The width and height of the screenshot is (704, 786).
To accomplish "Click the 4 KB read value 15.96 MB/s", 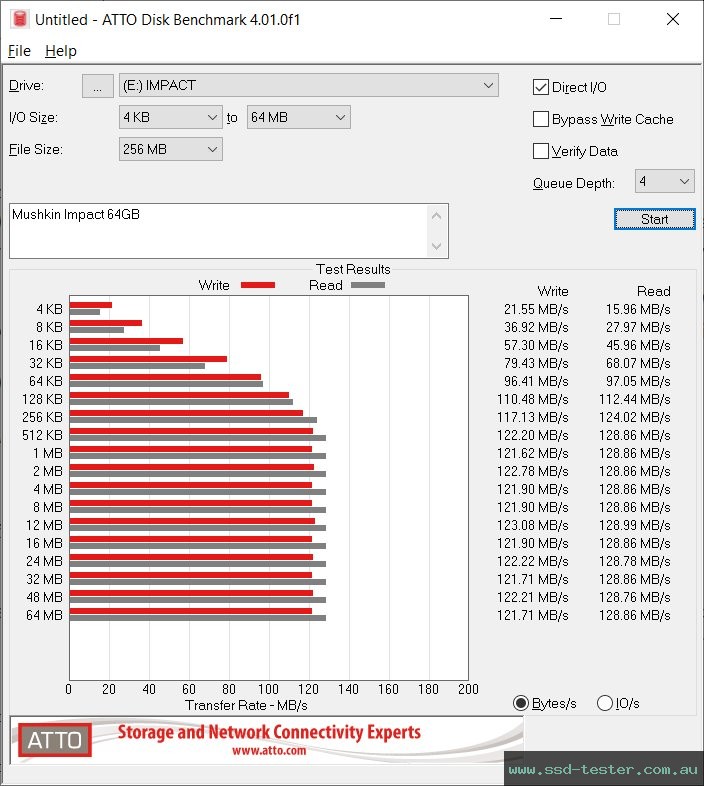I will [638, 309].
